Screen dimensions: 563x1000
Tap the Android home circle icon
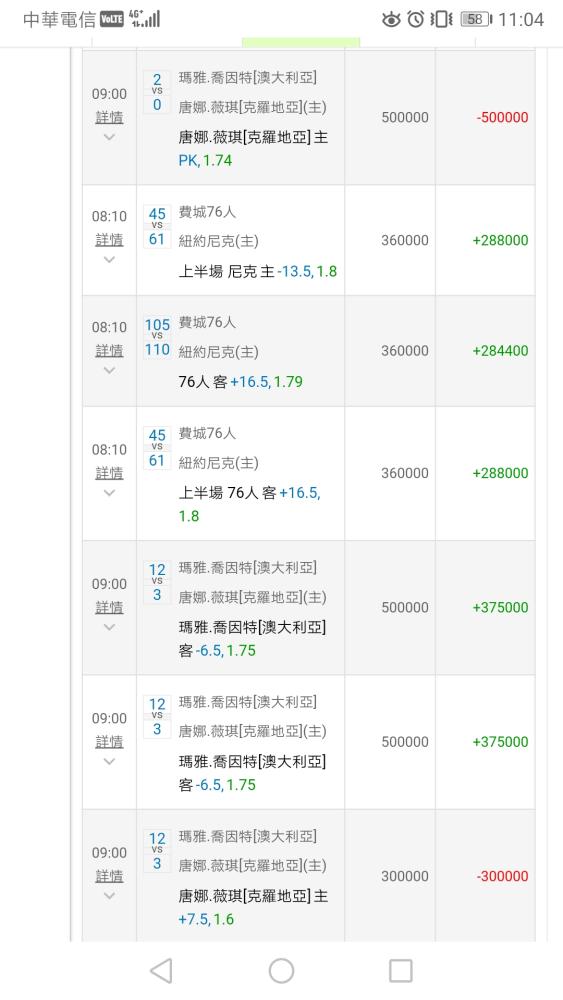click(281, 971)
